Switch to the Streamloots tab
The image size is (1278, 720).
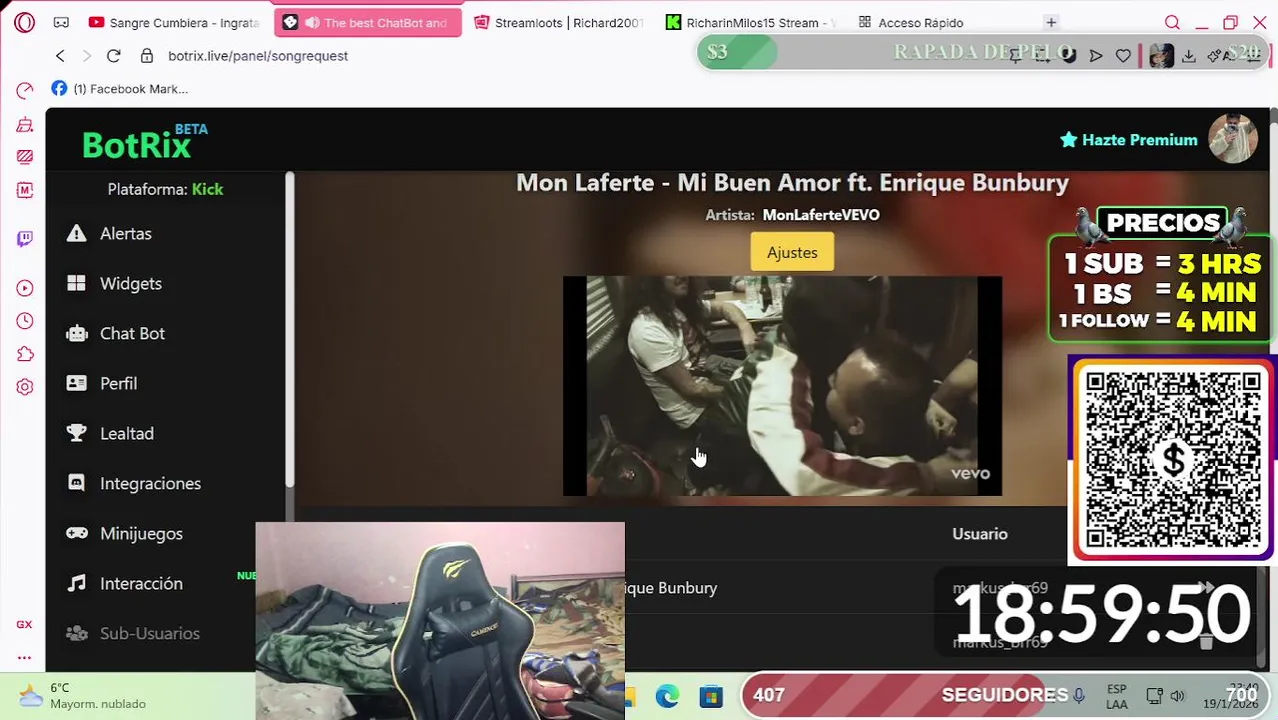(x=558, y=22)
